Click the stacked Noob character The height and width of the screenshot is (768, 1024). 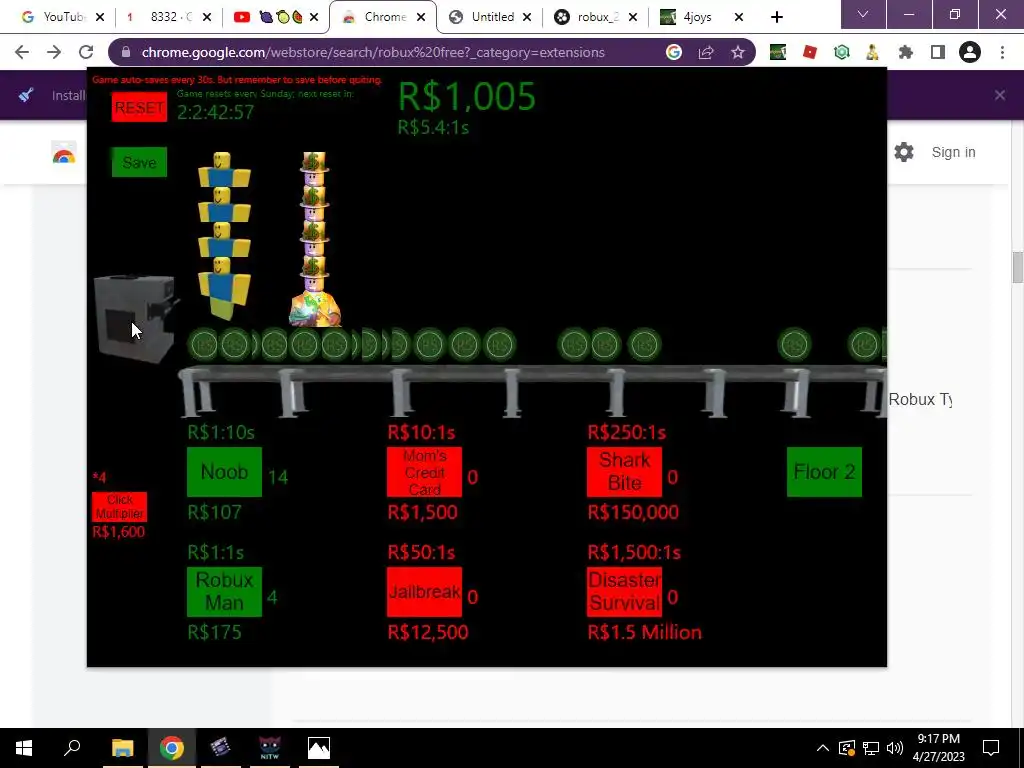click(224, 236)
